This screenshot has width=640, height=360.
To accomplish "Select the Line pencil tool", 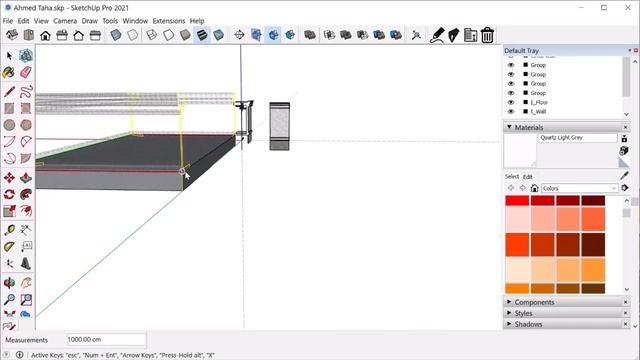I will tap(9, 91).
